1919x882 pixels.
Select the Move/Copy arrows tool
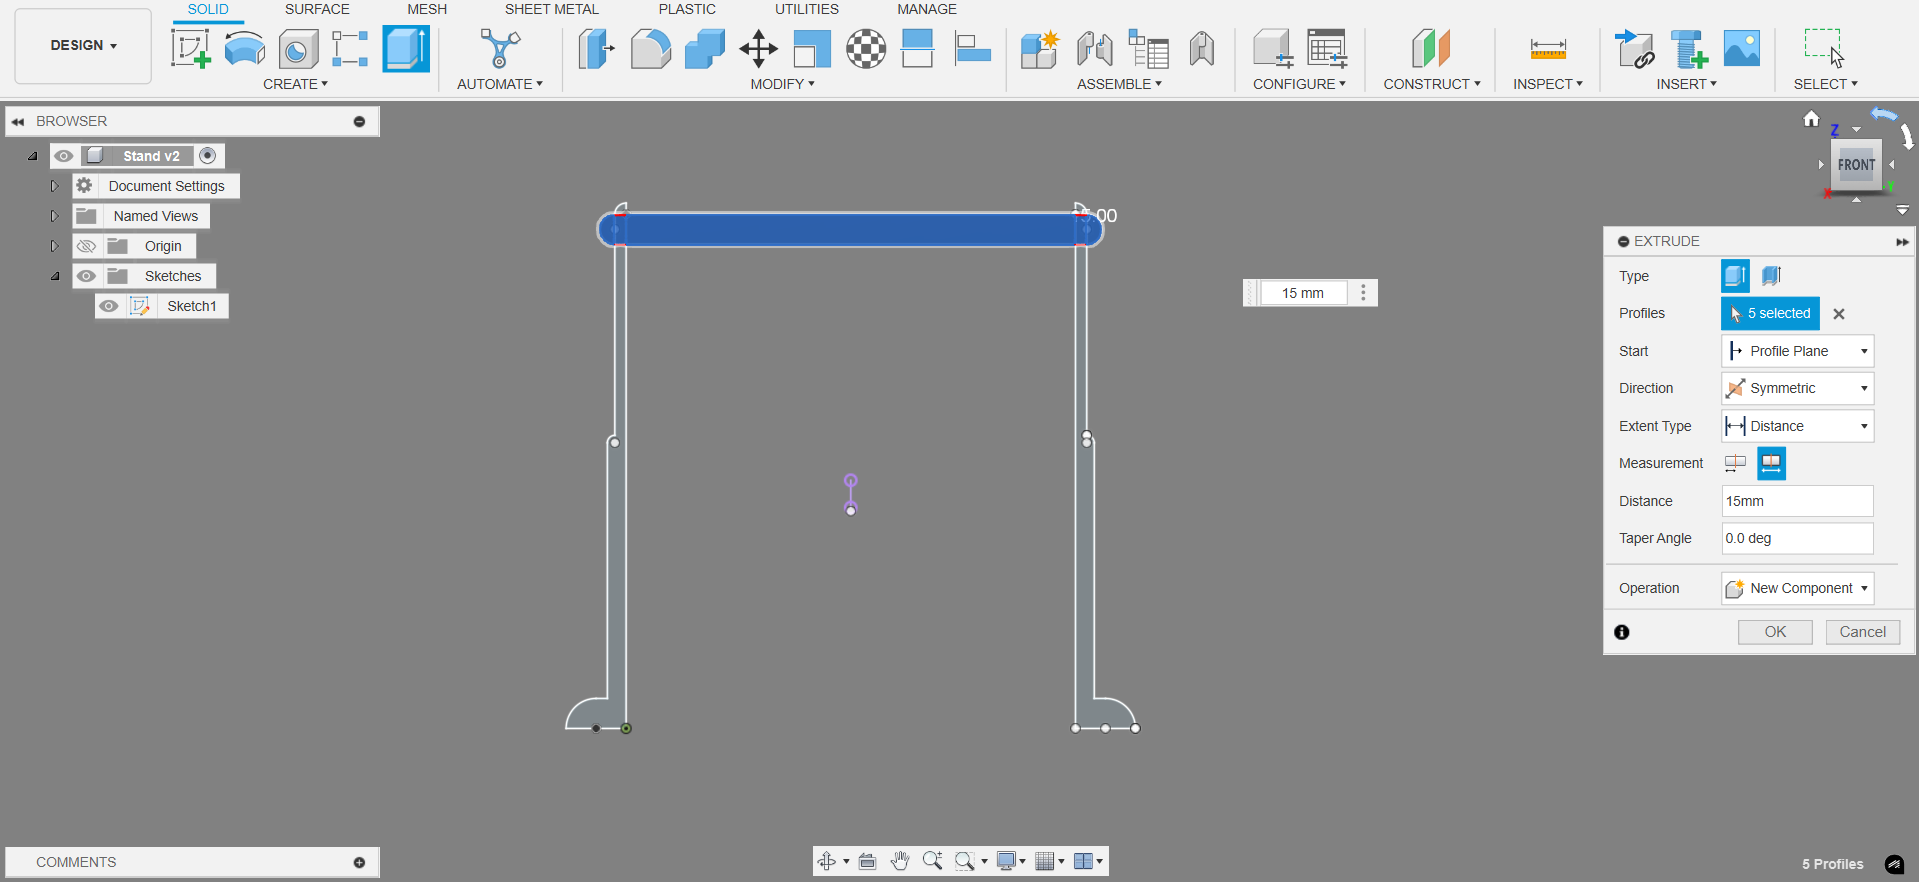(x=758, y=48)
